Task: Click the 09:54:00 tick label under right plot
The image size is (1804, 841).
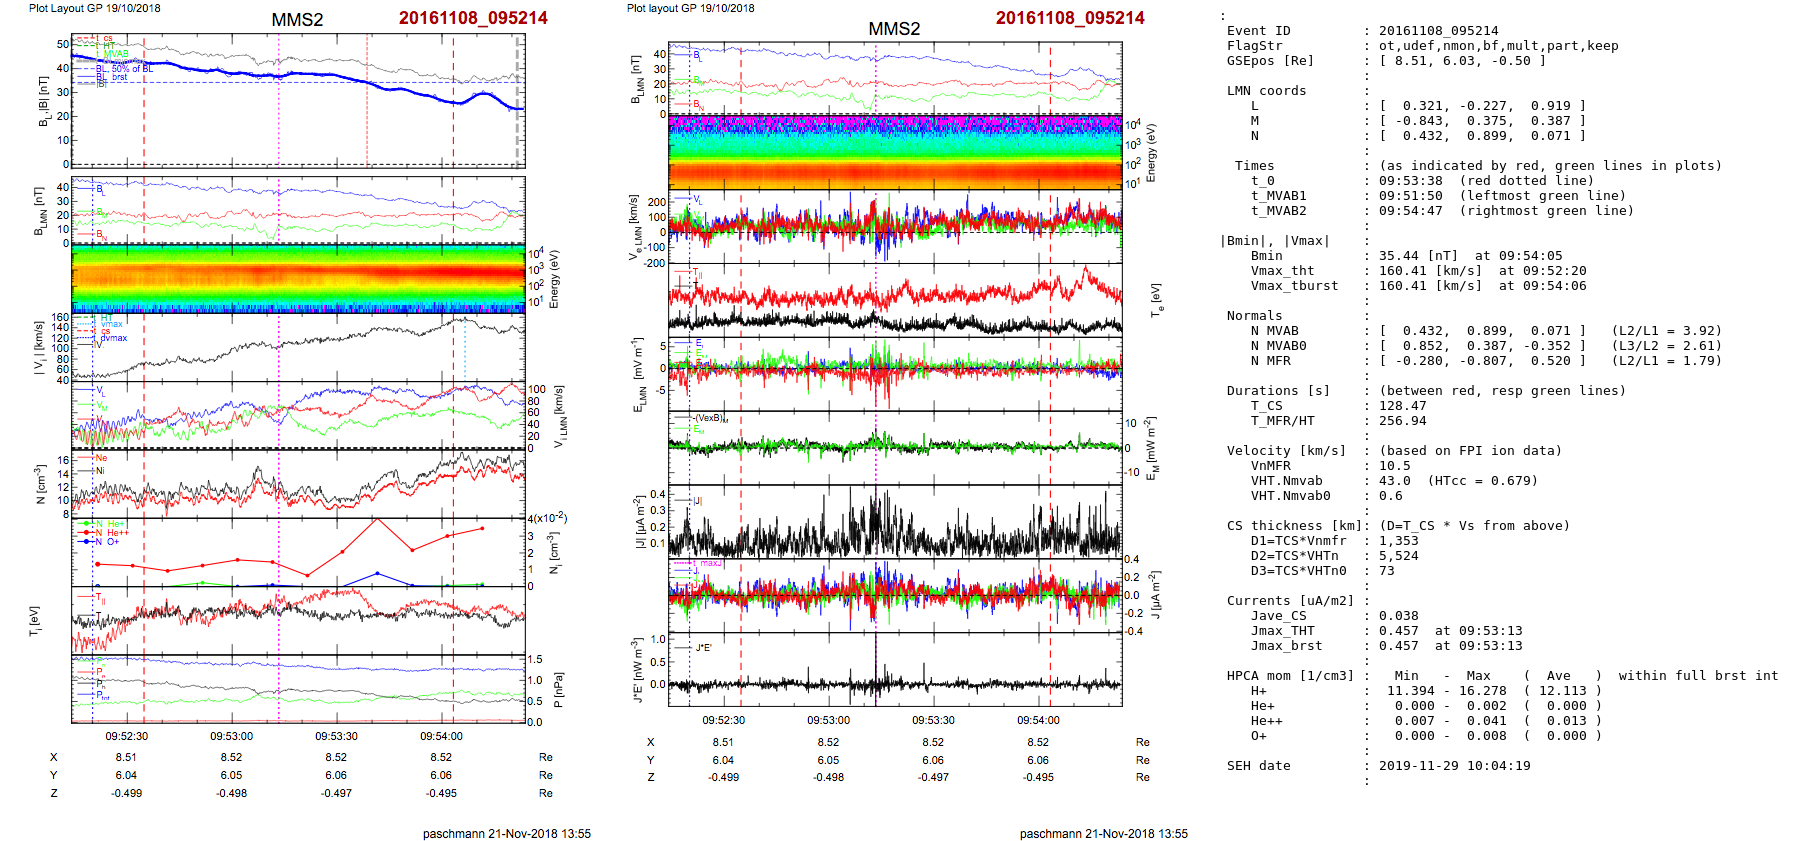Action: point(1038,720)
